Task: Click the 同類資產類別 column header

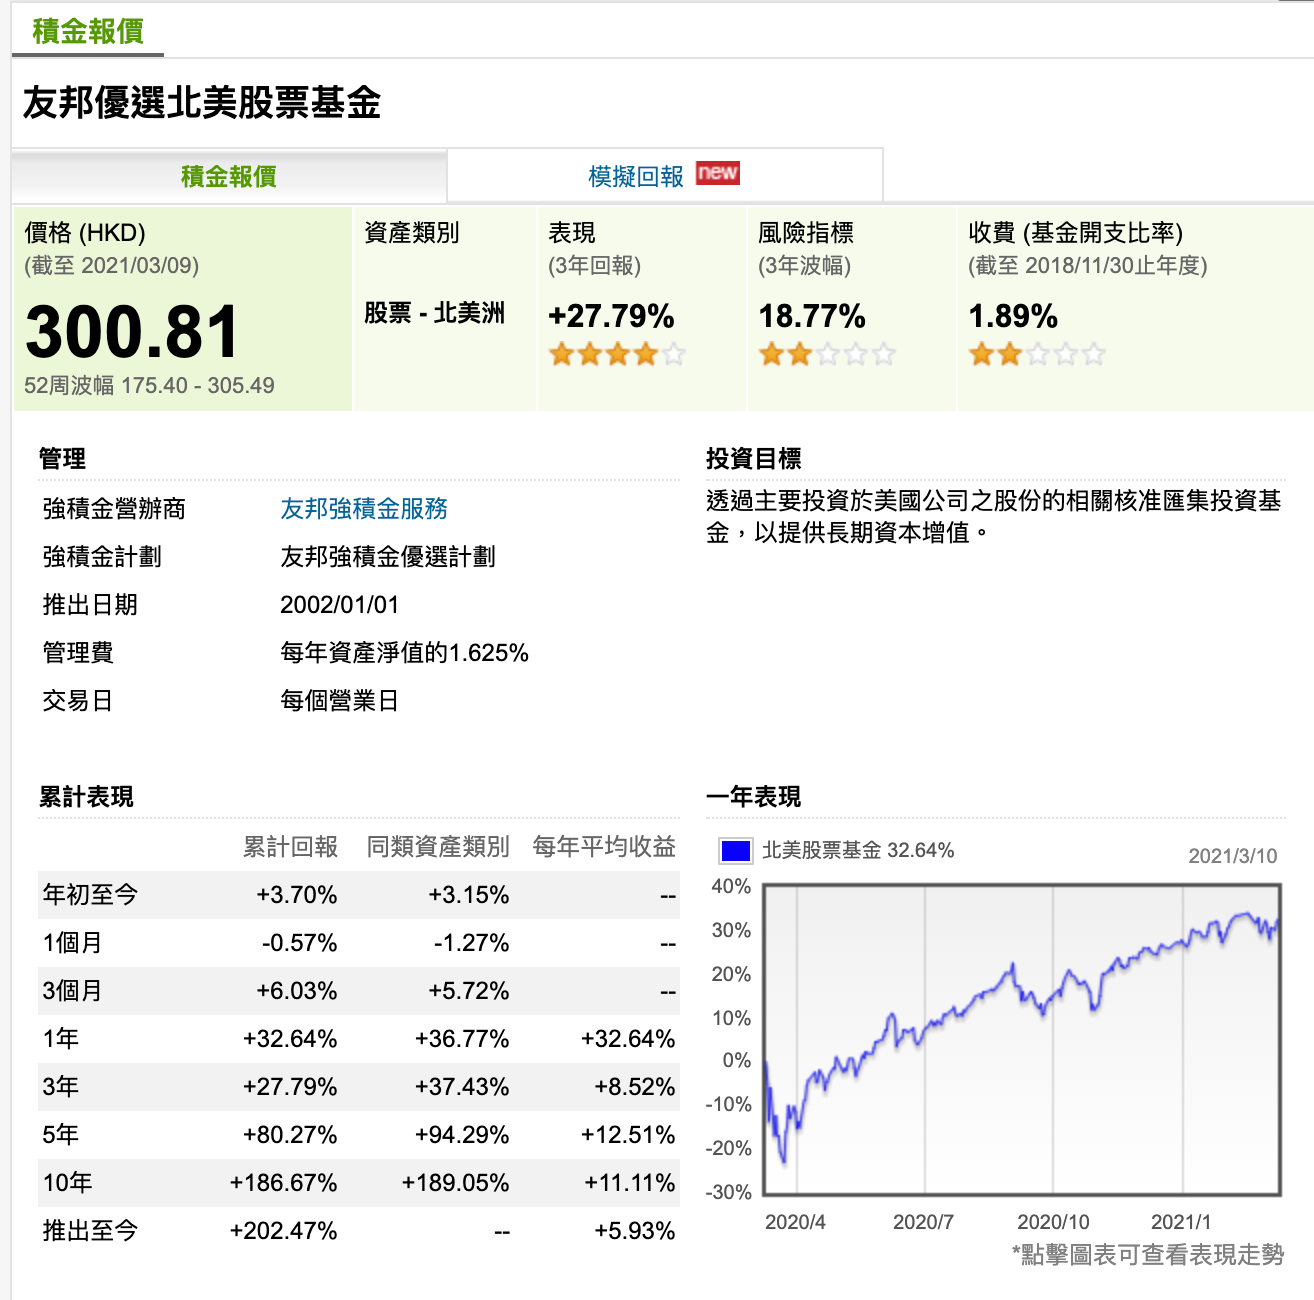Action: (438, 846)
